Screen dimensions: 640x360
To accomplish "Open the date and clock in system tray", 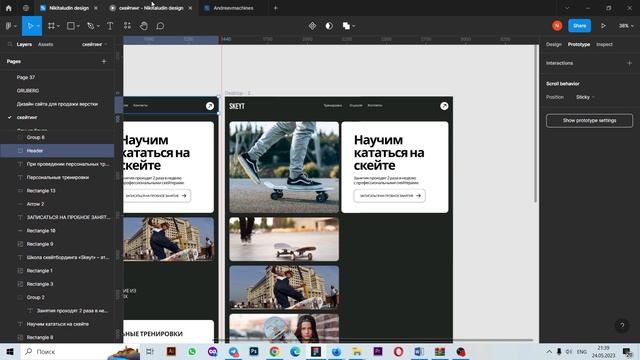I will pos(603,351).
